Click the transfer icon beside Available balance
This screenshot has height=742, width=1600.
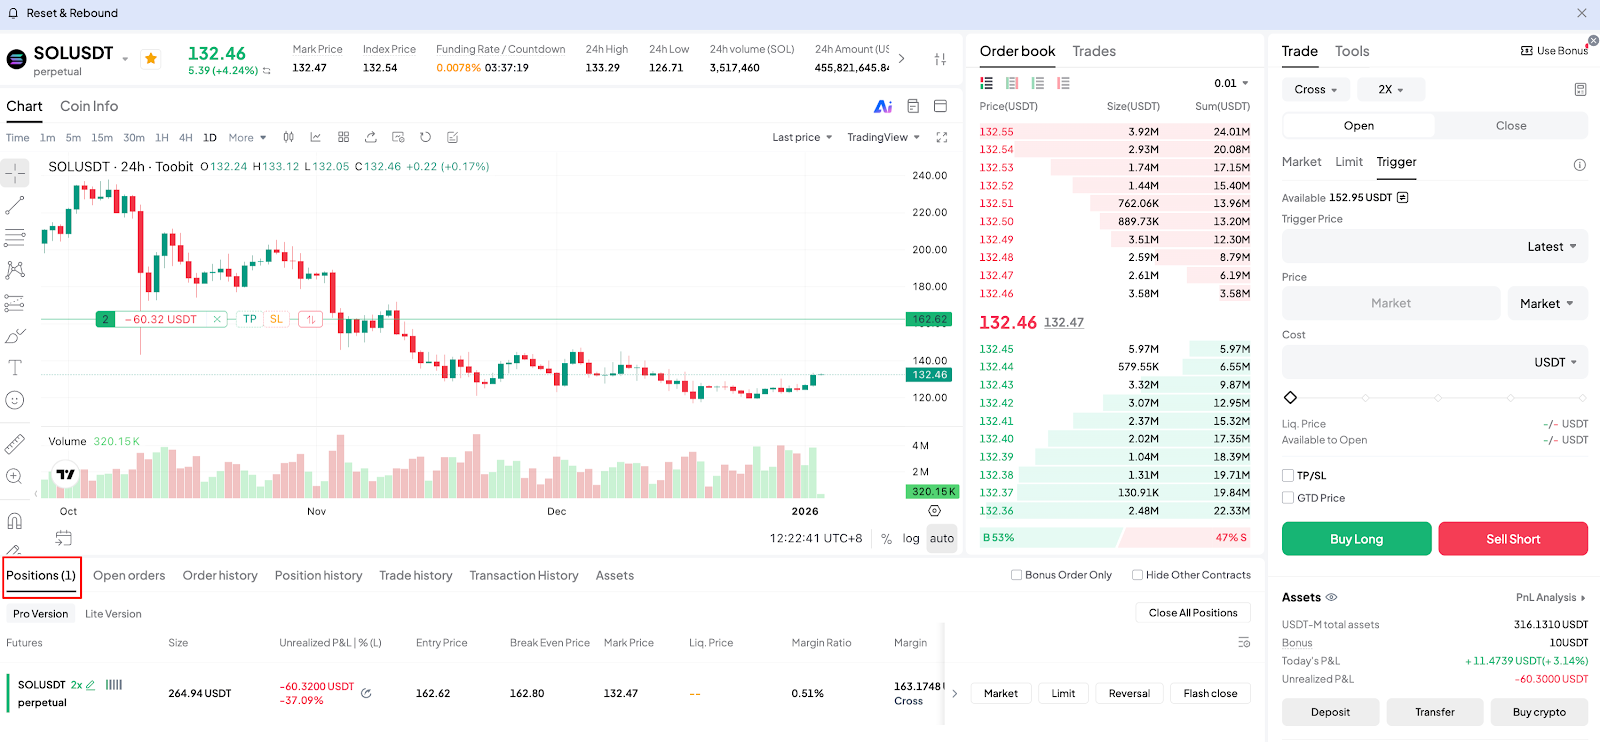point(1403,198)
